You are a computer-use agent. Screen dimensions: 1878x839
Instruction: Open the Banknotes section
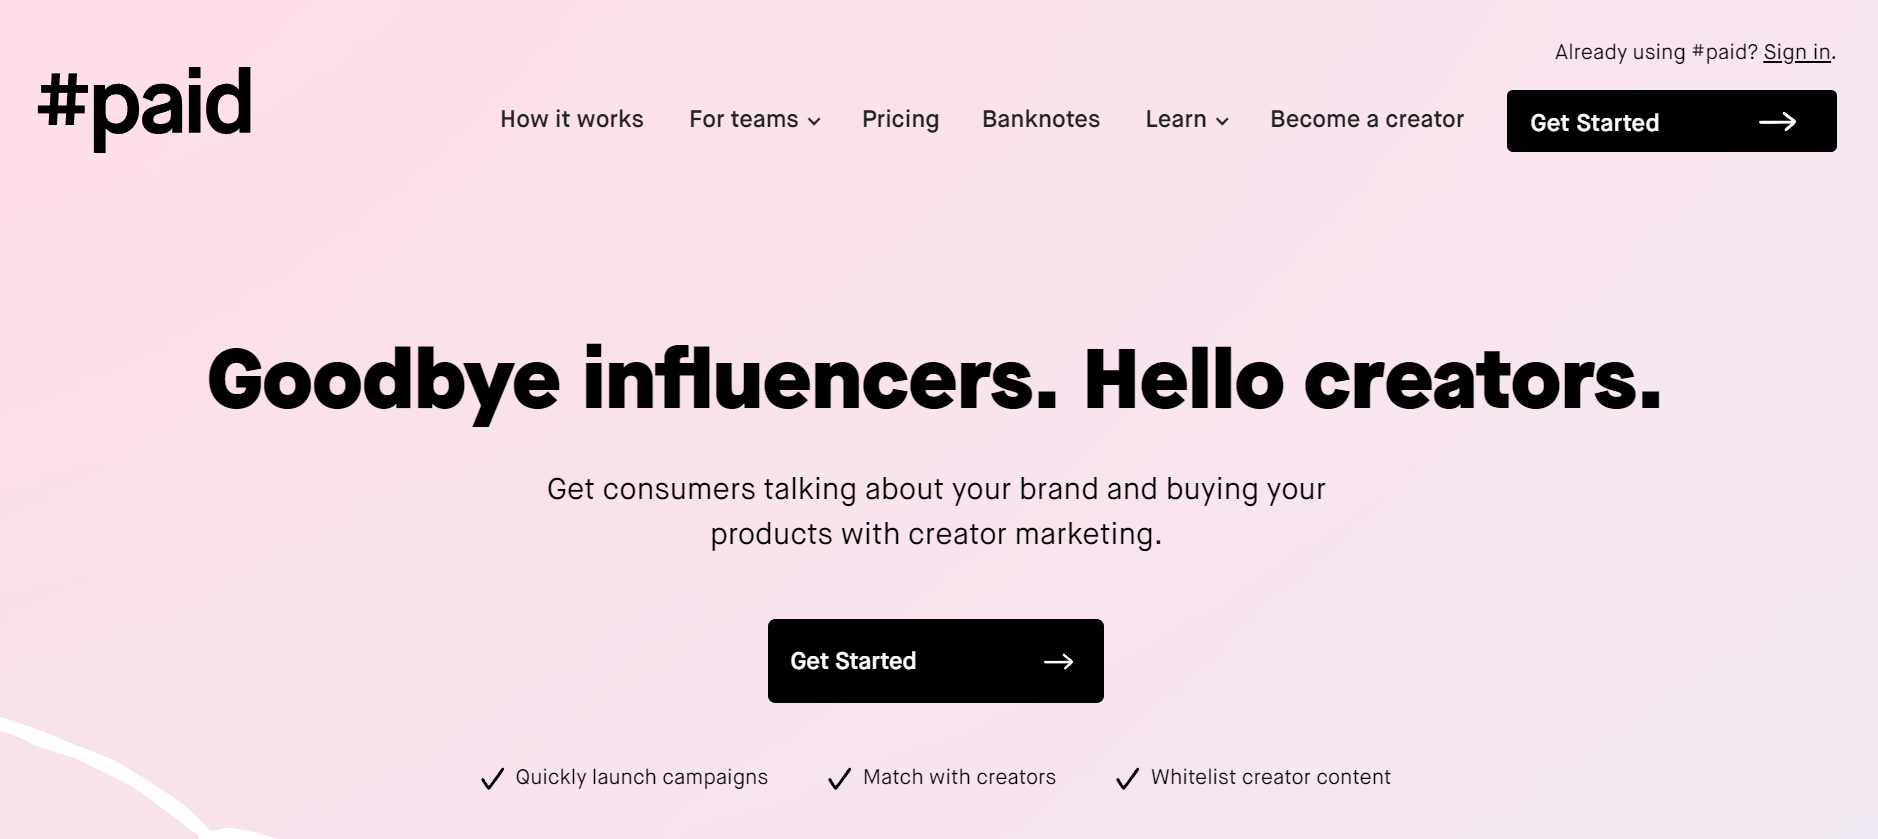click(1041, 119)
